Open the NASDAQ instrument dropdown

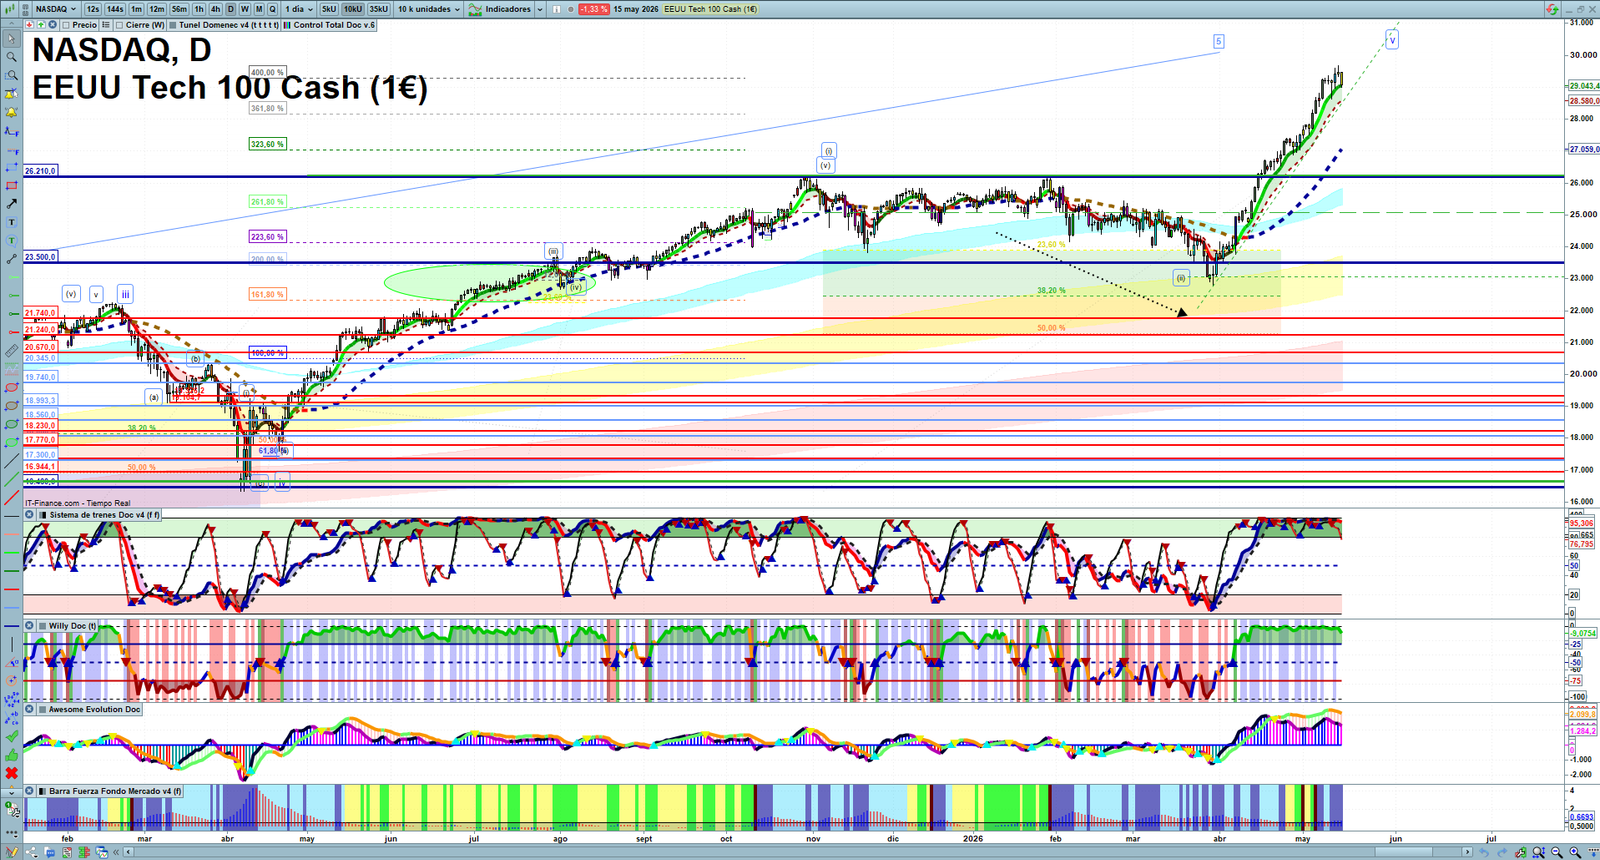[x=55, y=9]
